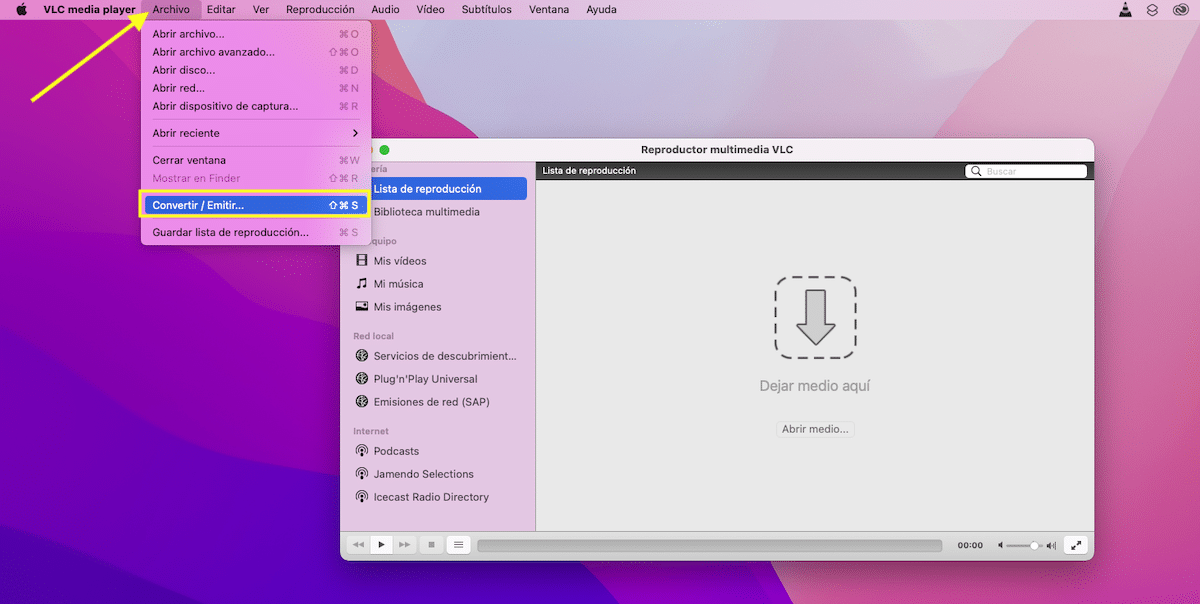Click the VLC cone icon in menu bar
This screenshot has width=1200, height=604.
(x=1126, y=10)
